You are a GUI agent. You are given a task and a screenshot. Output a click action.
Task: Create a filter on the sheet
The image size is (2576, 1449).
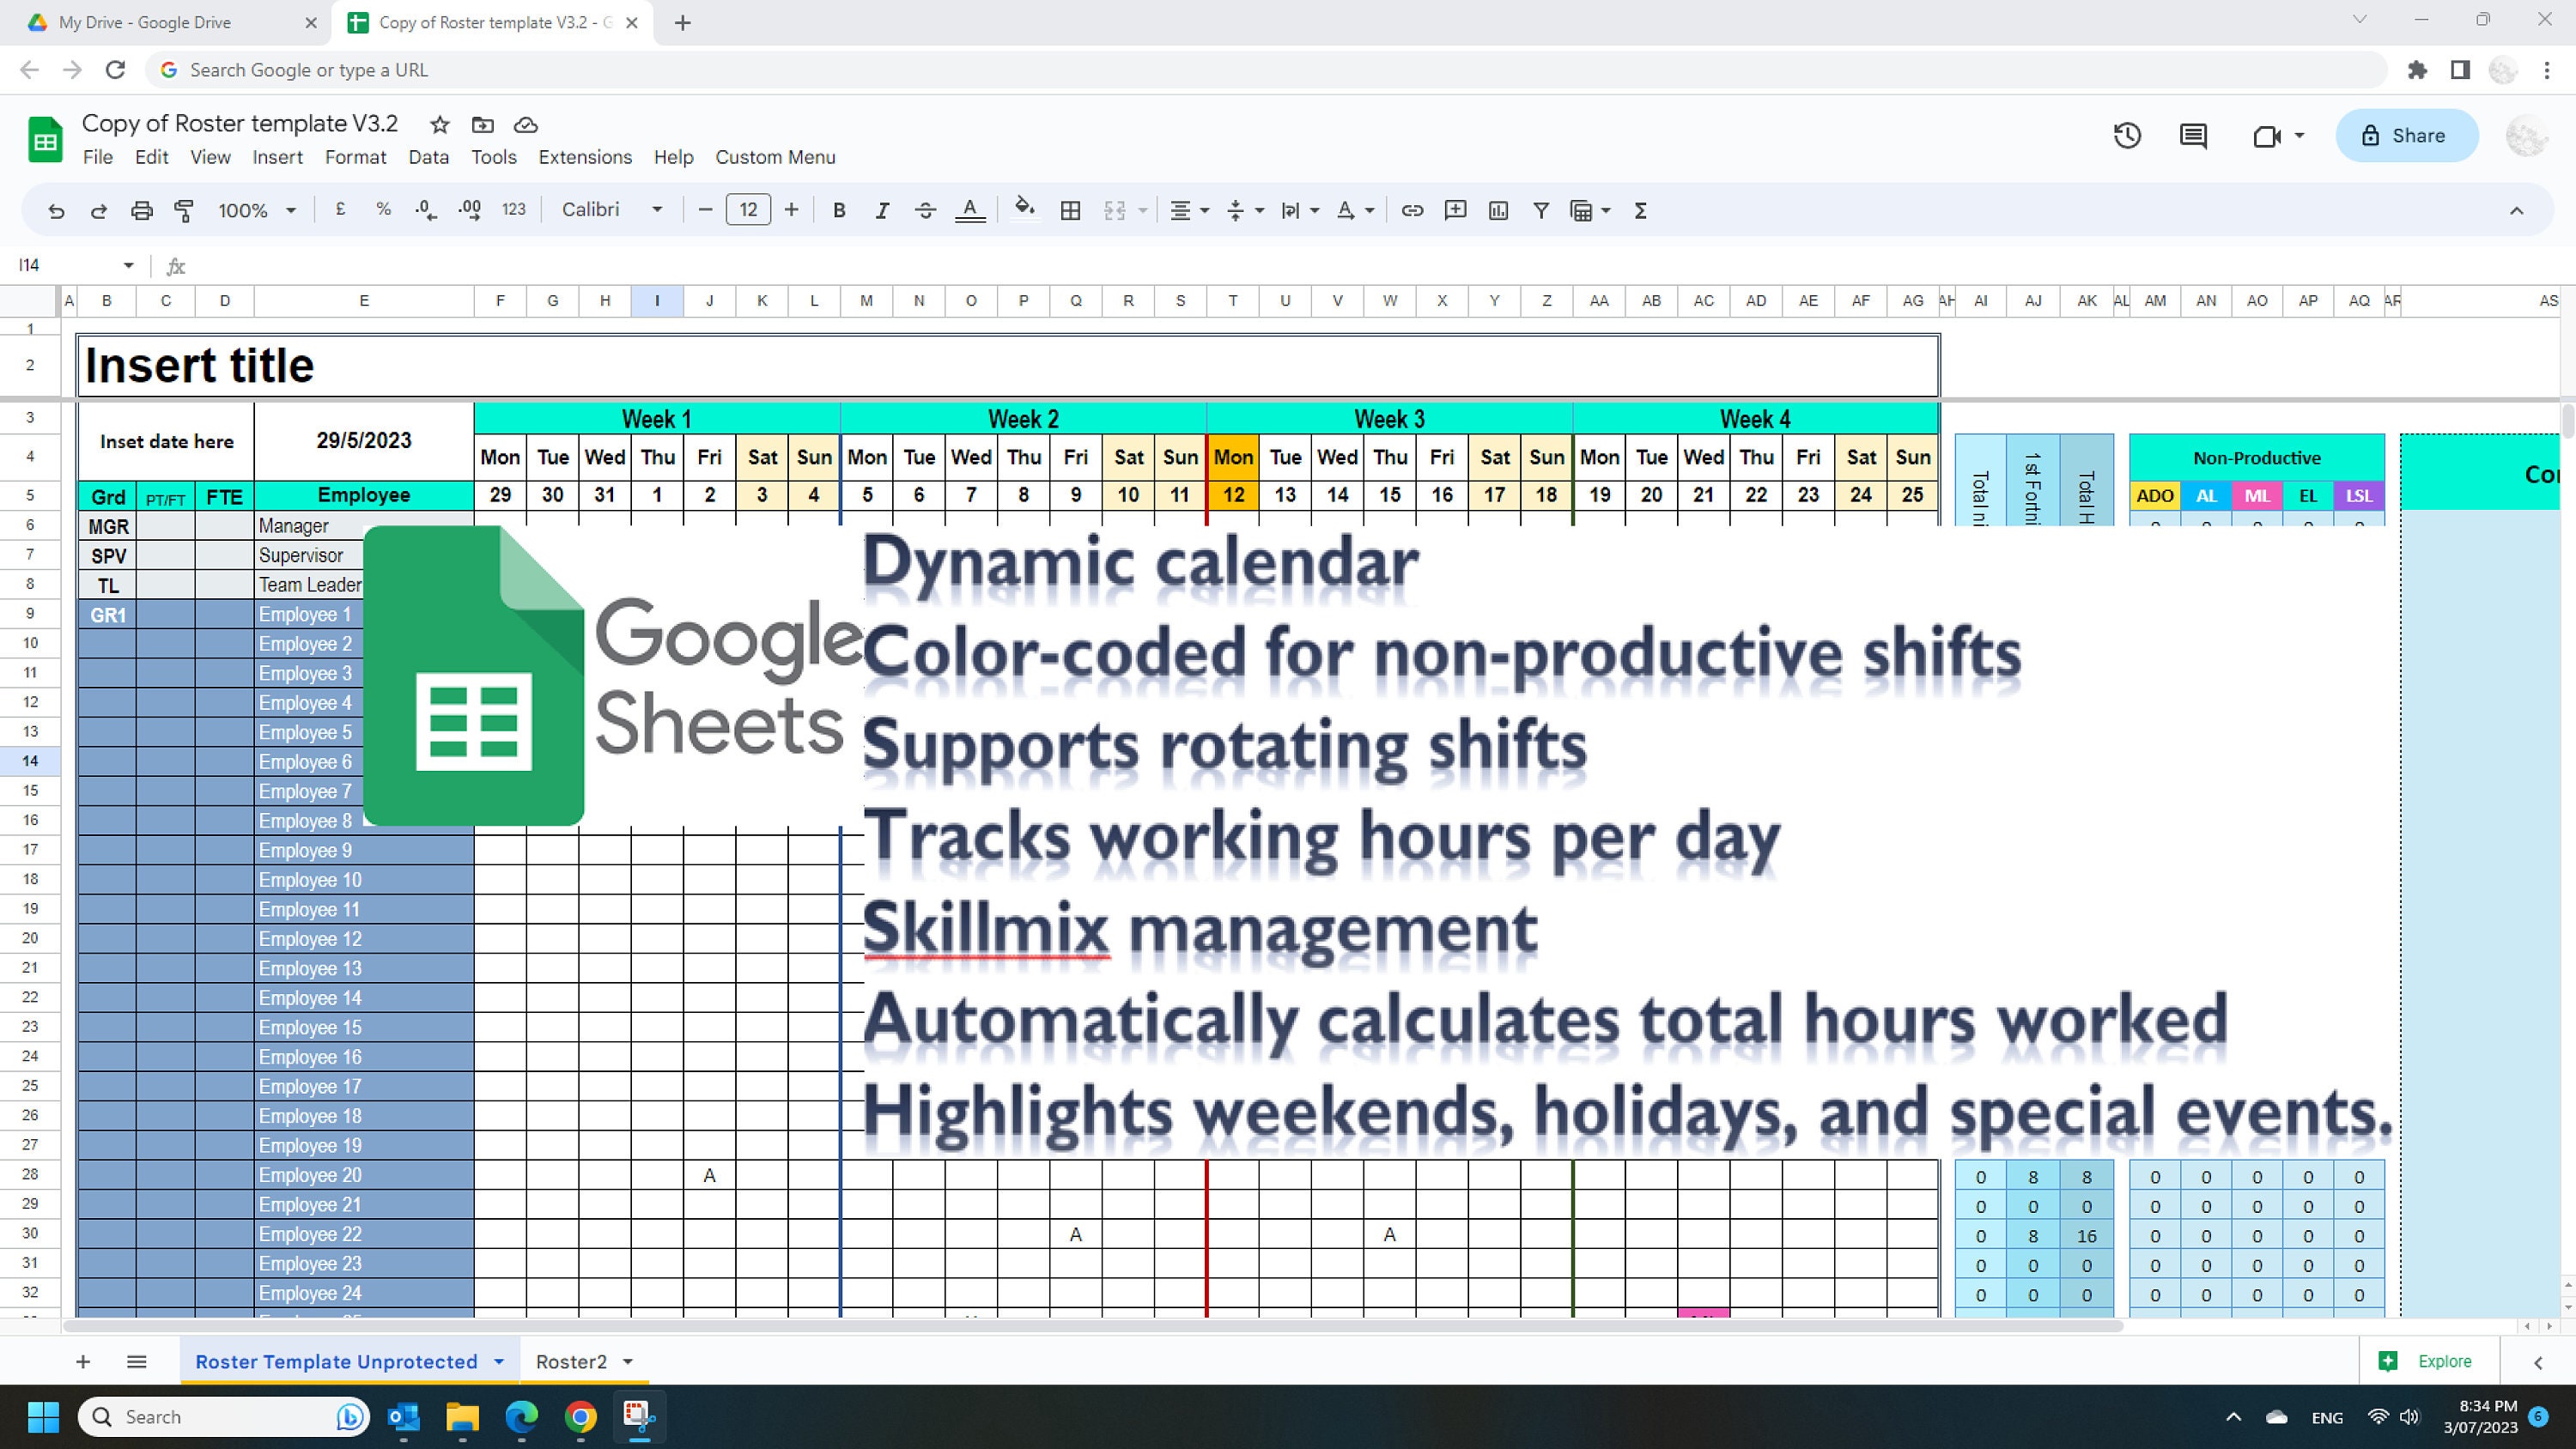pos(1540,210)
